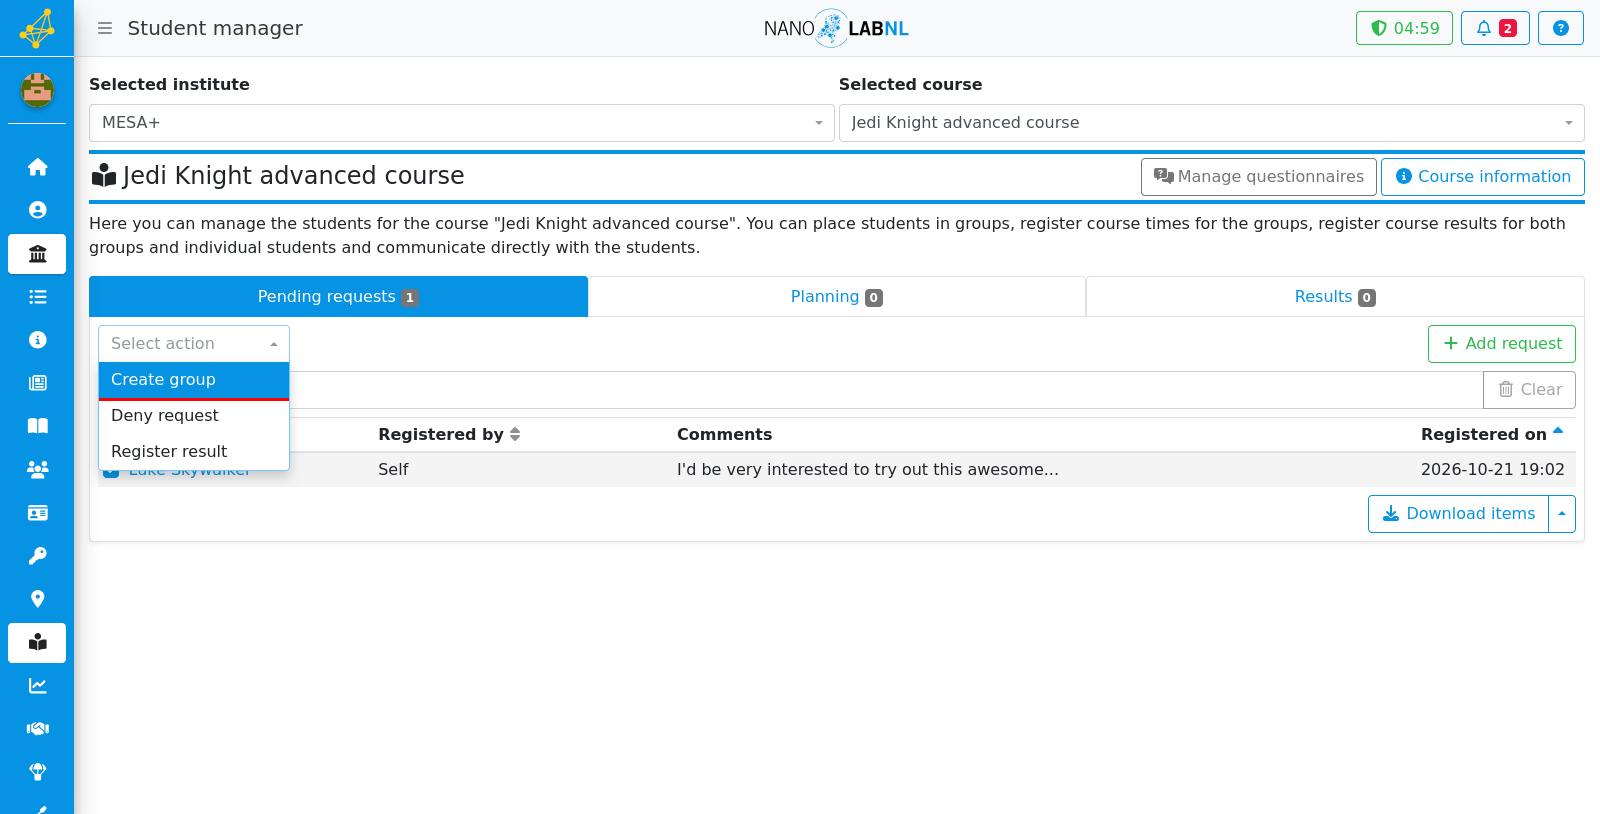This screenshot has width=1600, height=814.
Task: Open the chart statistics icon in sidebar
Action: [x=37, y=685]
